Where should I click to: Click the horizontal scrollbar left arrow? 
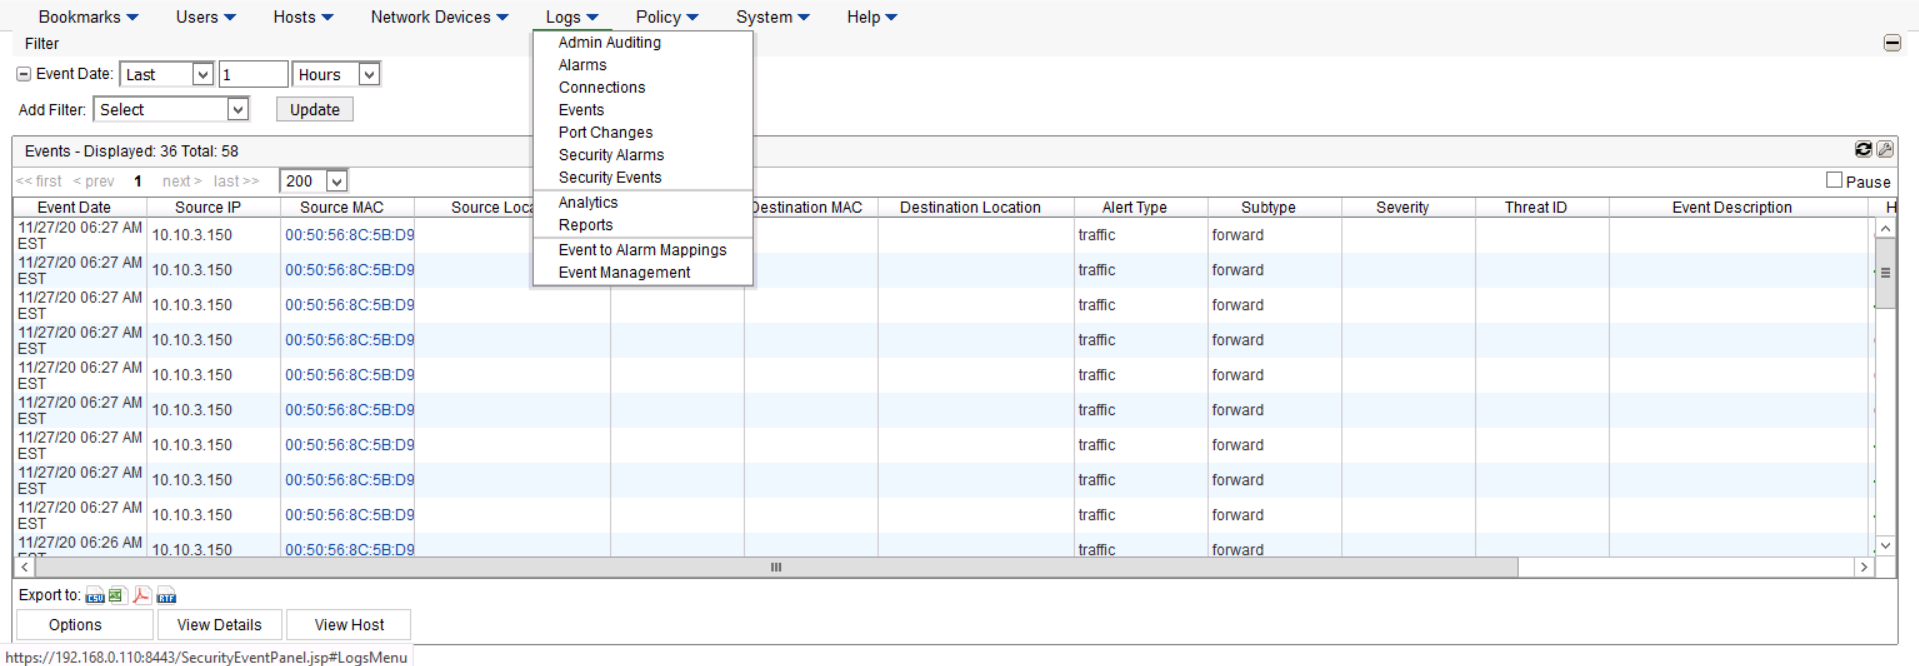pyautogui.click(x=25, y=567)
